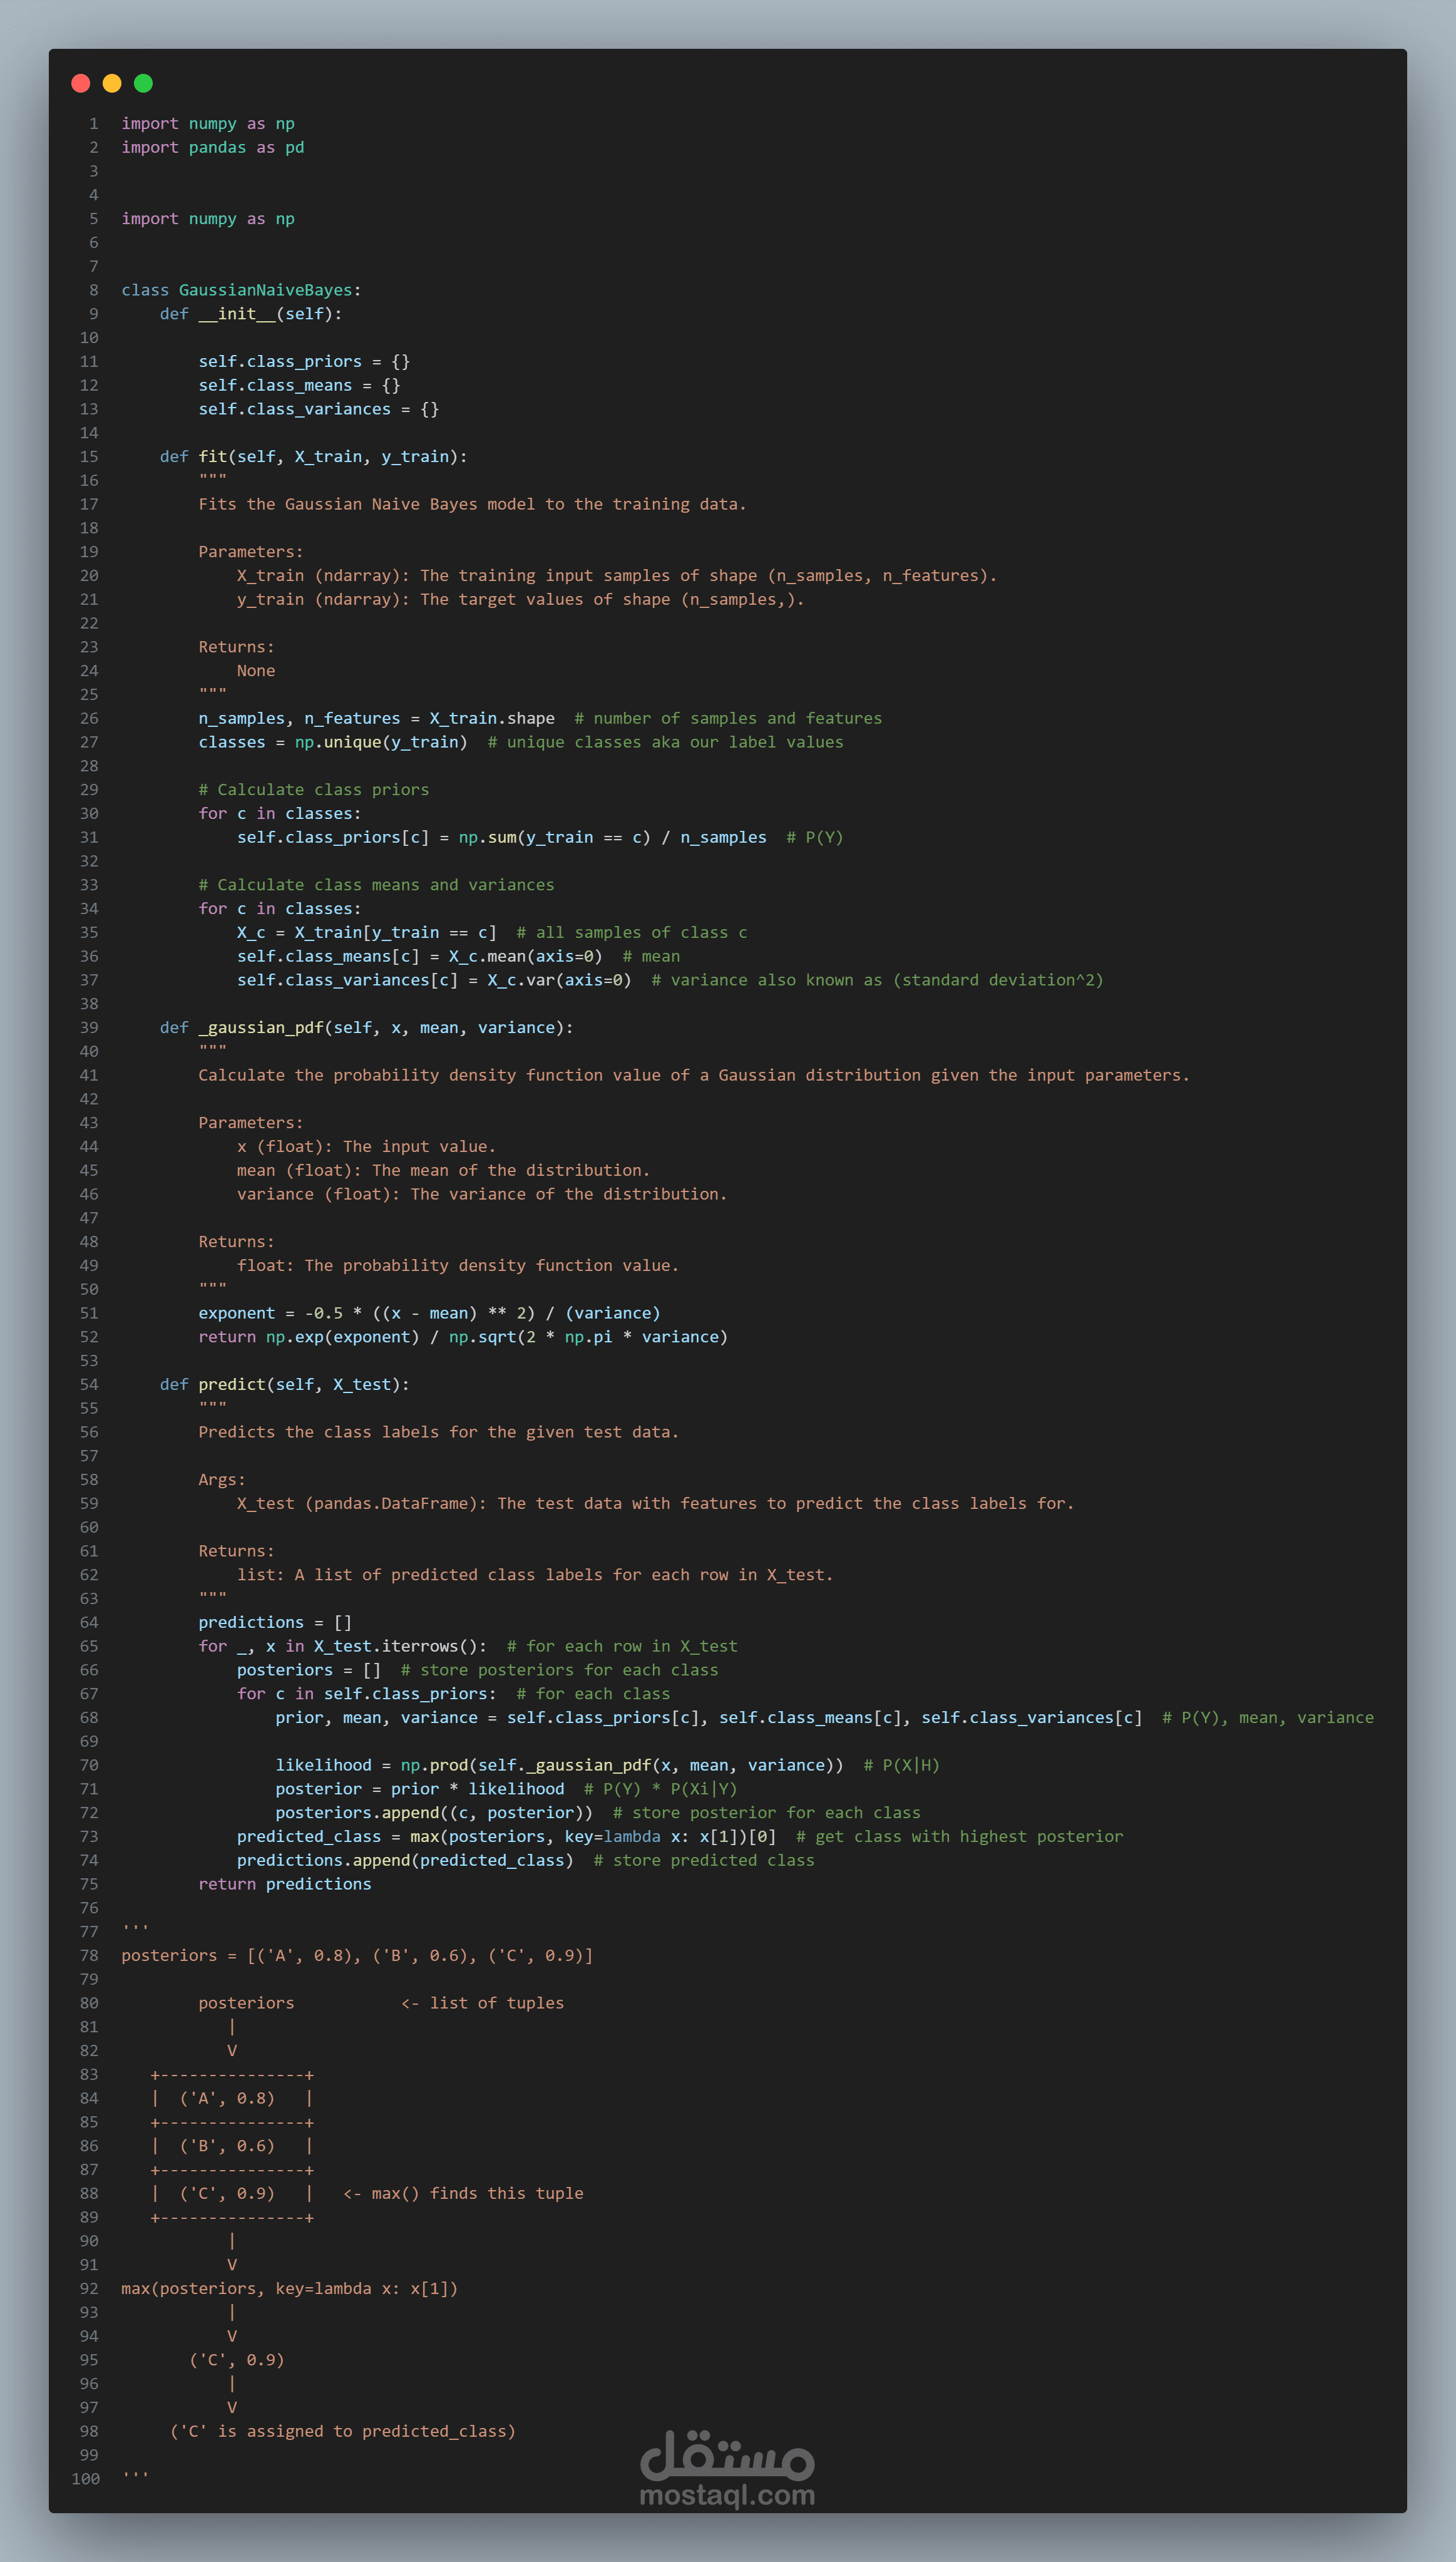Viewport: 1456px width, 2562px height.
Task: Click the __init__ method name
Action: pos(236,314)
